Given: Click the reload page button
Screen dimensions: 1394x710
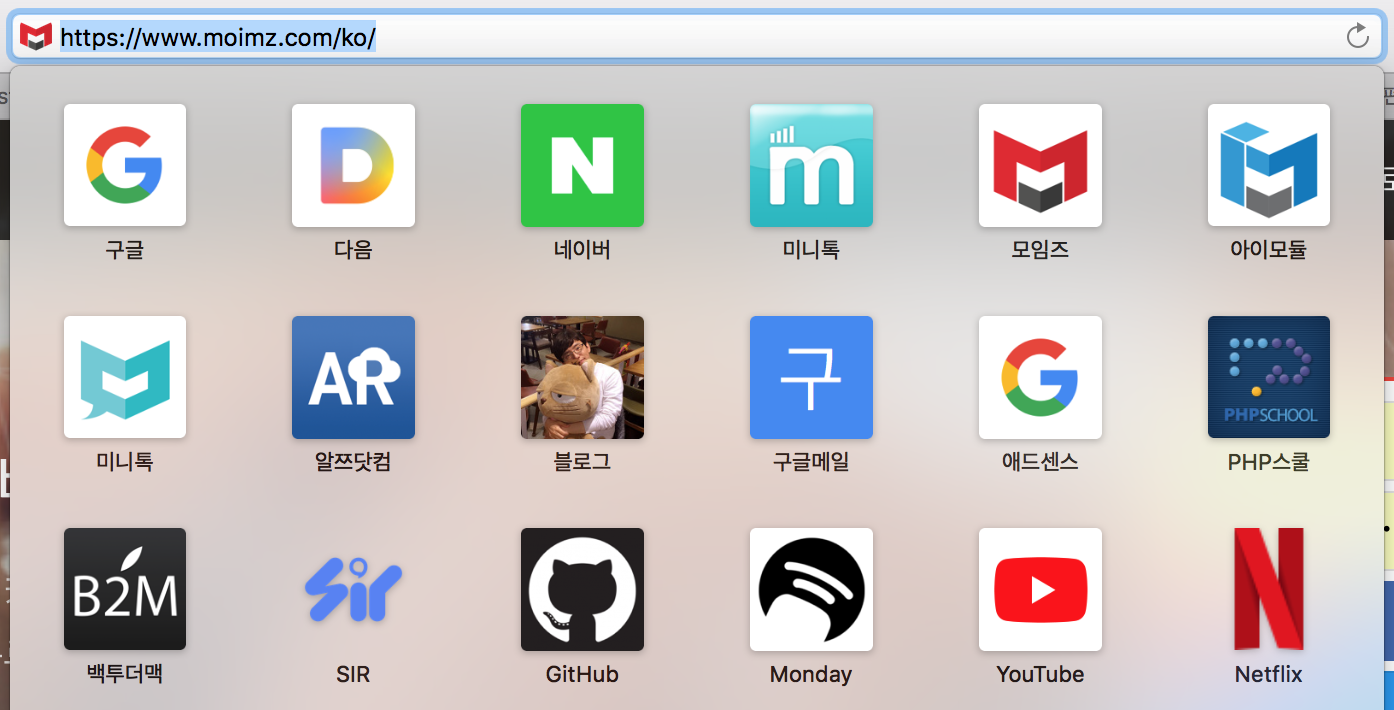Looking at the screenshot, I should pyautogui.click(x=1357, y=37).
